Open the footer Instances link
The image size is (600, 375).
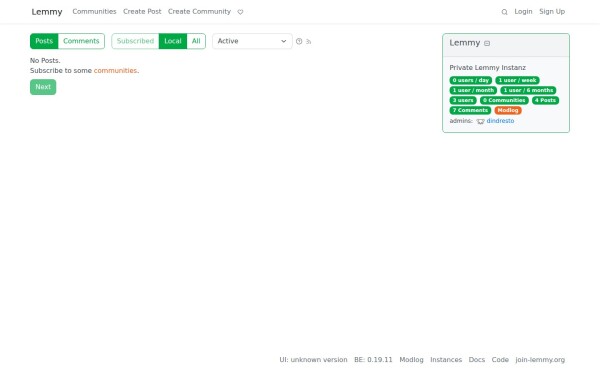tap(446, 360)
